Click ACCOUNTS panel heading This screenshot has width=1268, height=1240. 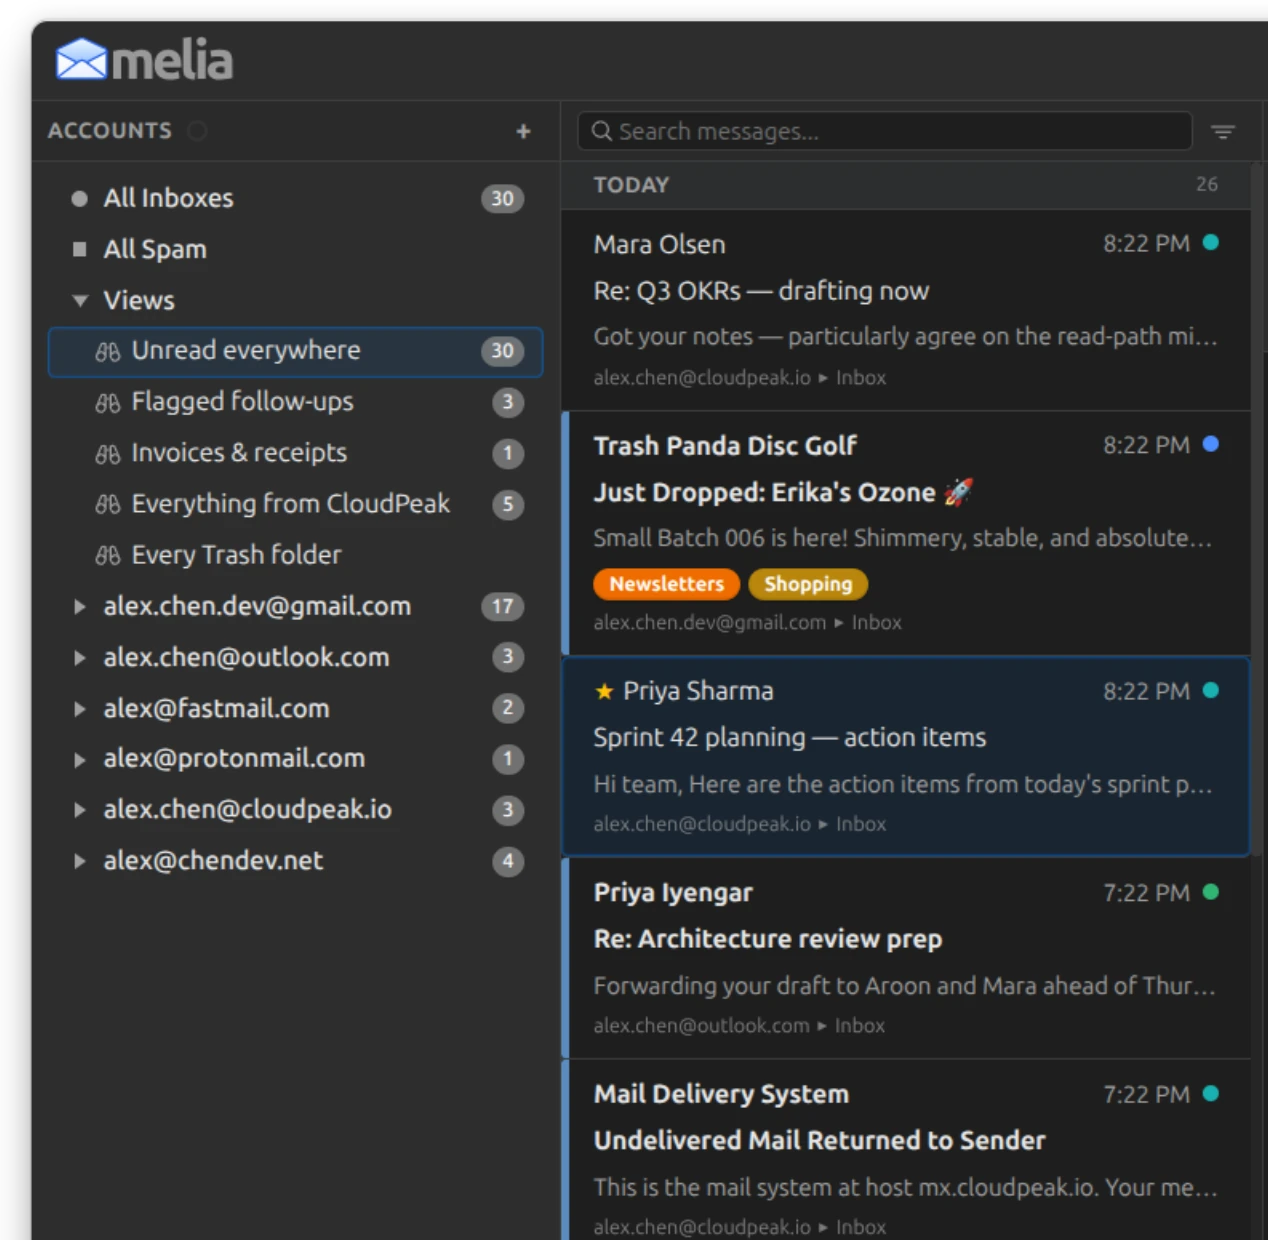click(x=110, y=131)
